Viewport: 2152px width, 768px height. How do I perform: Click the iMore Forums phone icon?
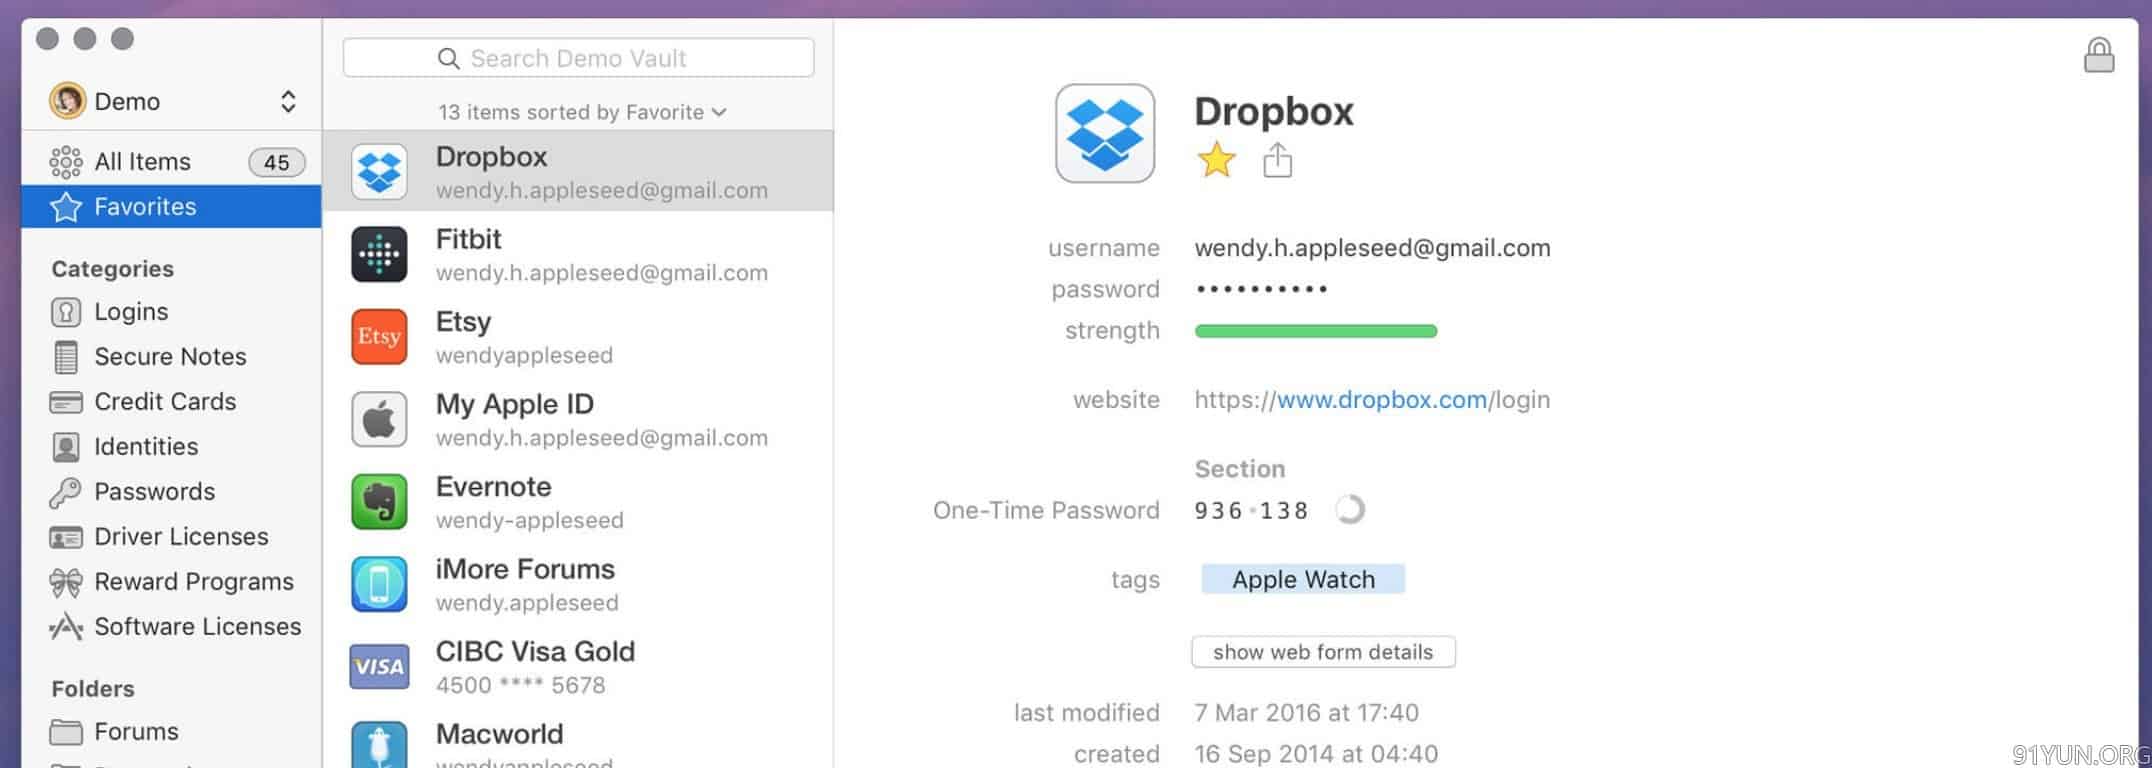[379, 584]
